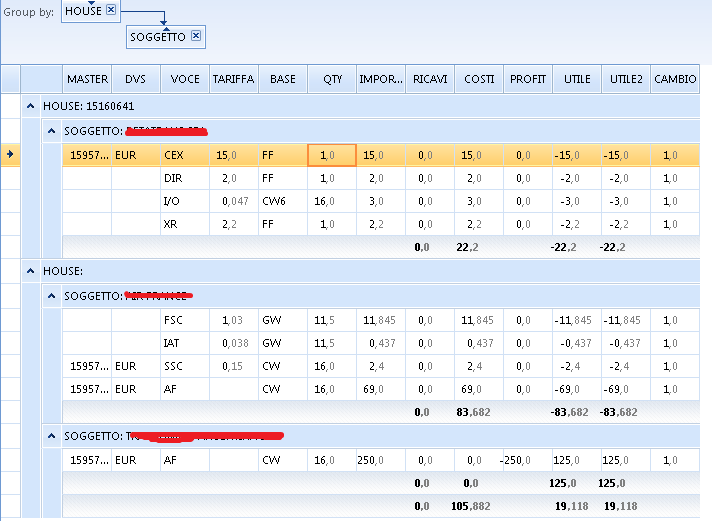Click the UTILE column header

pyautogui.click(x=577, y=79)
